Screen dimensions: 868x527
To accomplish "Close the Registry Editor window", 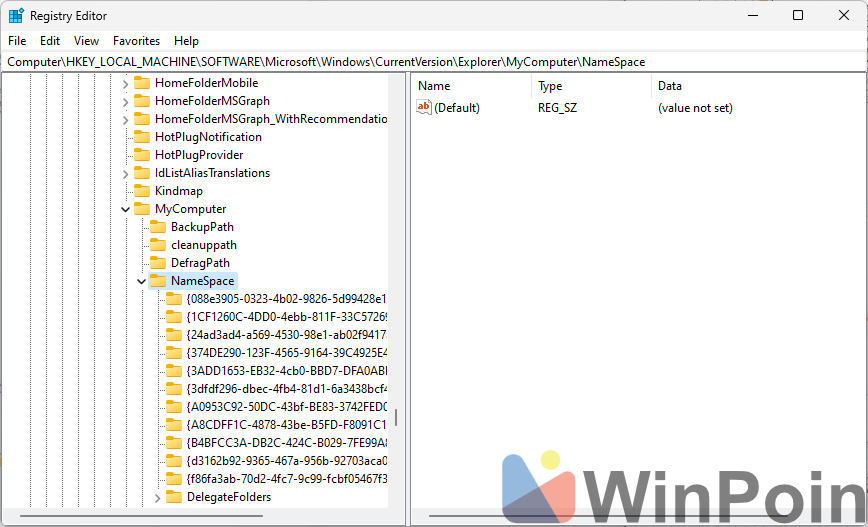I will pos(844,16).
